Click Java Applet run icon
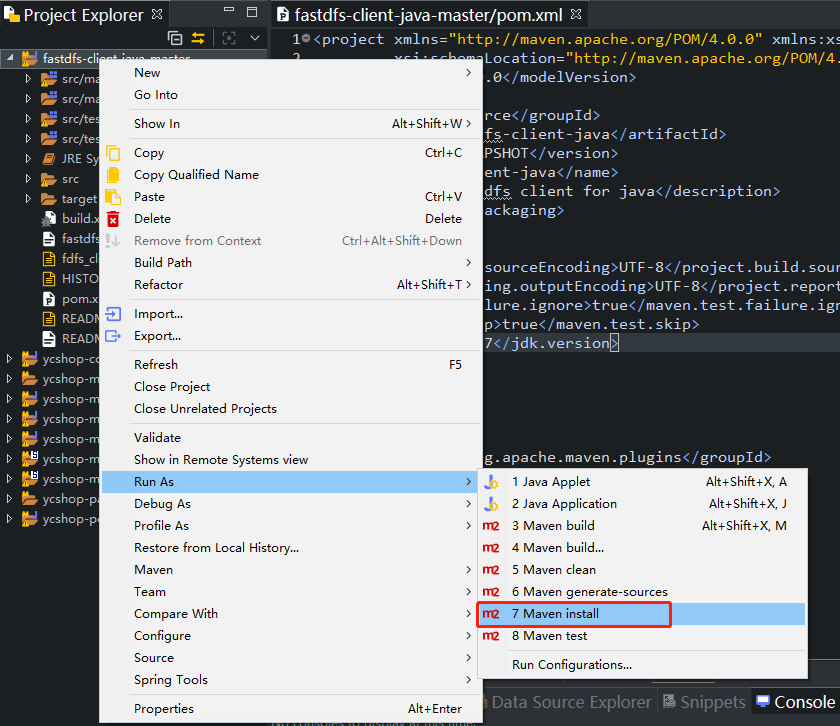Viewport: 840px width, 726px height. pyautogui.click(x=491, y=482)
